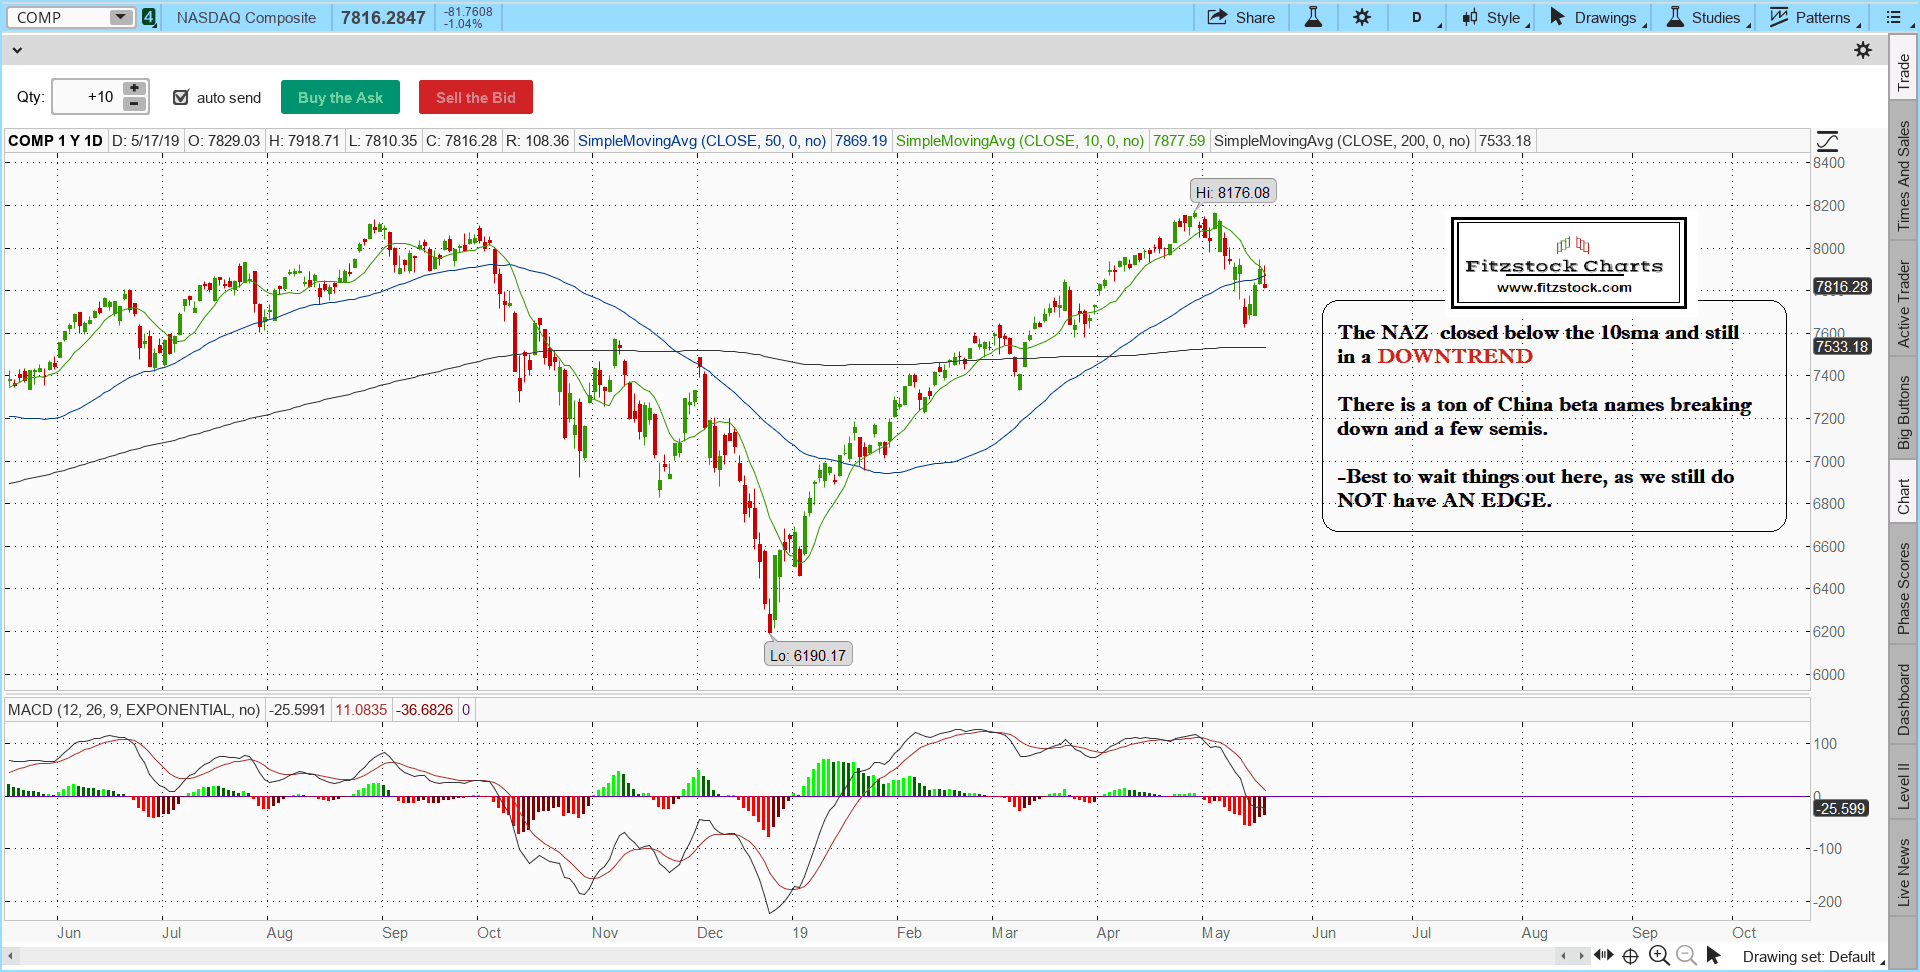Collapse the trade bar chevron
Image resolution: width=1920 pixels, height=972 pixels.
pos(17,50)
